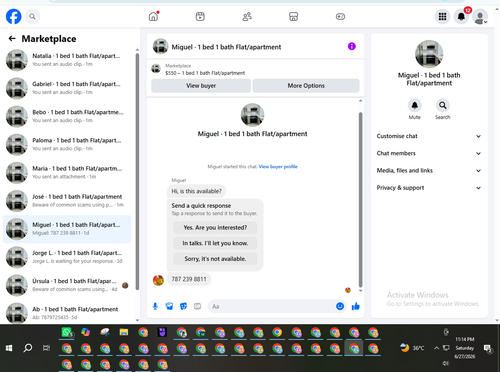500x372 pixels.
Task: Send a thumbs-up like
Action: click(356, 306)
